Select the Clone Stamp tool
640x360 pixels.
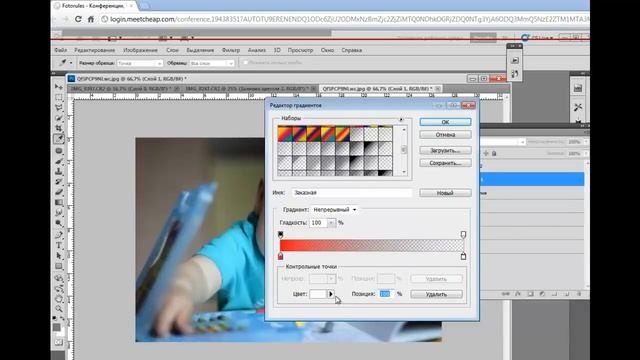point(59,172)
